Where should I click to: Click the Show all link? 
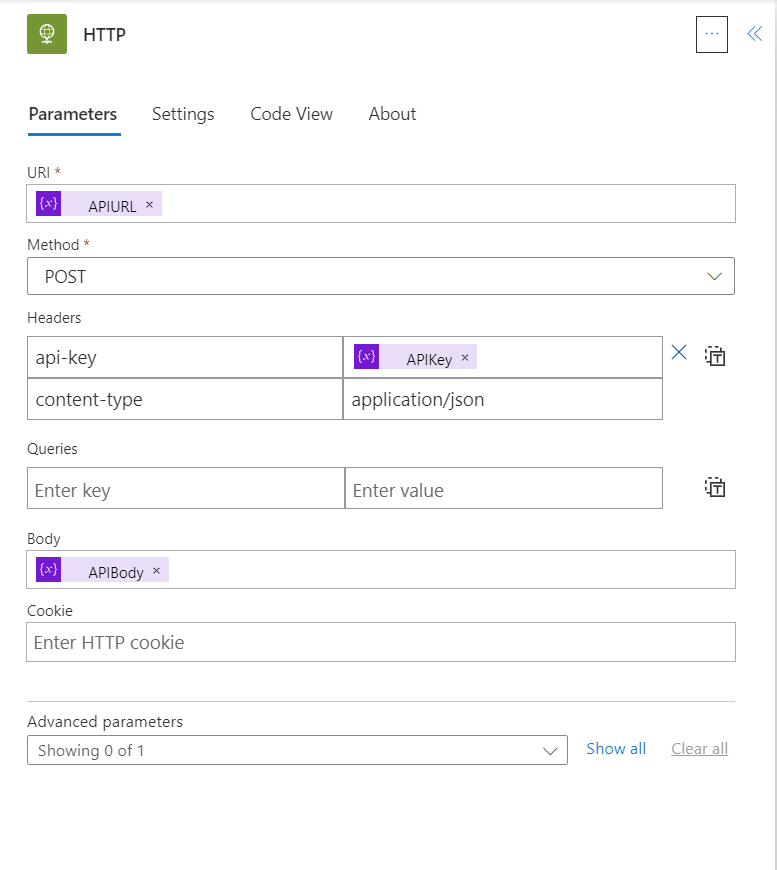pyautogui.click(x=616, y=749)
